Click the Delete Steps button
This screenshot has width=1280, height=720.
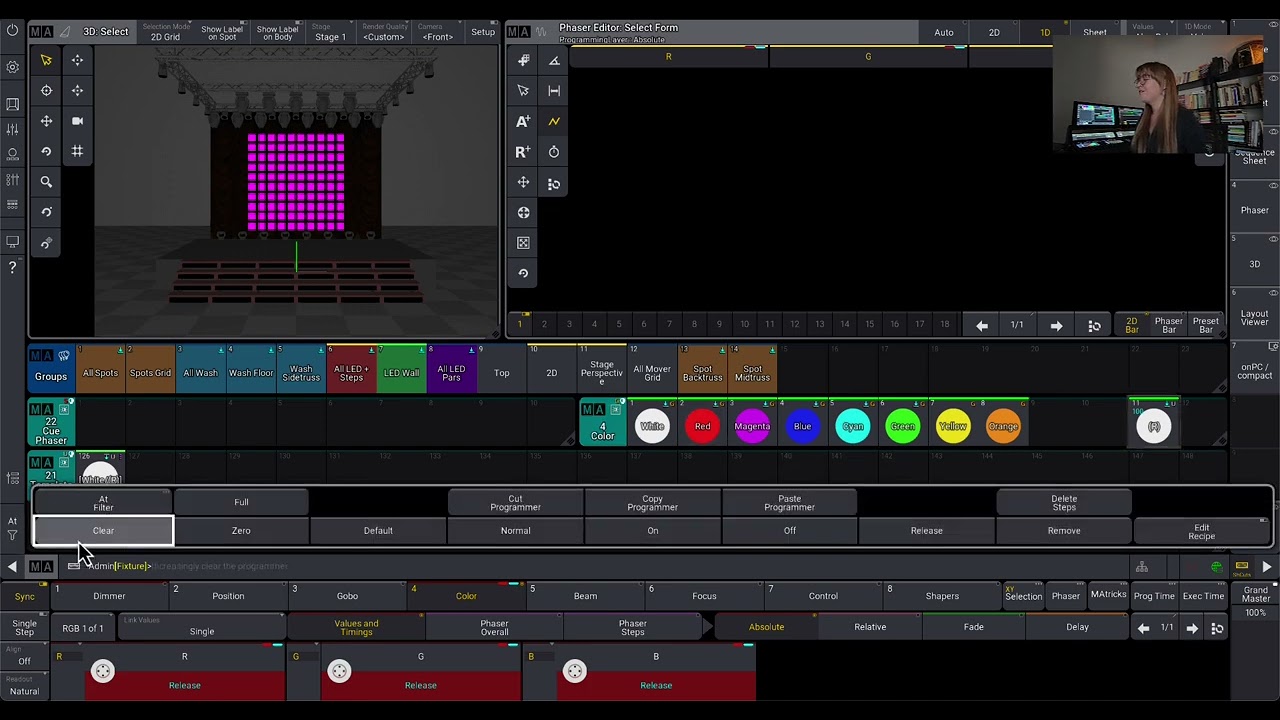tap(1064, 503)
